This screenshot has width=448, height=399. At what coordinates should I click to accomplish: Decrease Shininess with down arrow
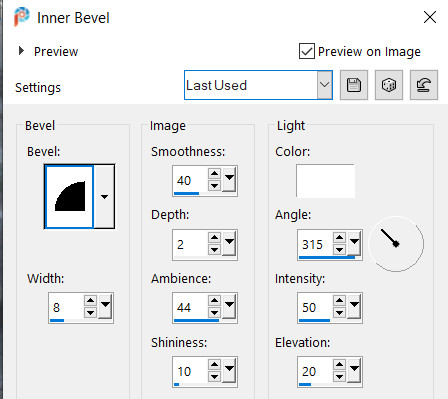[214, 377]
